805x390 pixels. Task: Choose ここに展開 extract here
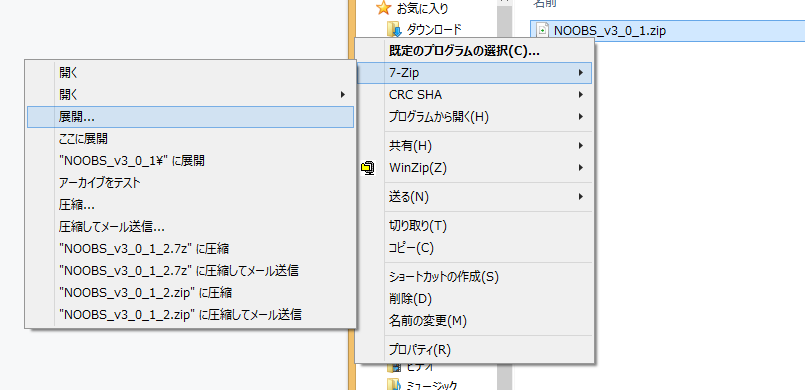coord(190,139)
